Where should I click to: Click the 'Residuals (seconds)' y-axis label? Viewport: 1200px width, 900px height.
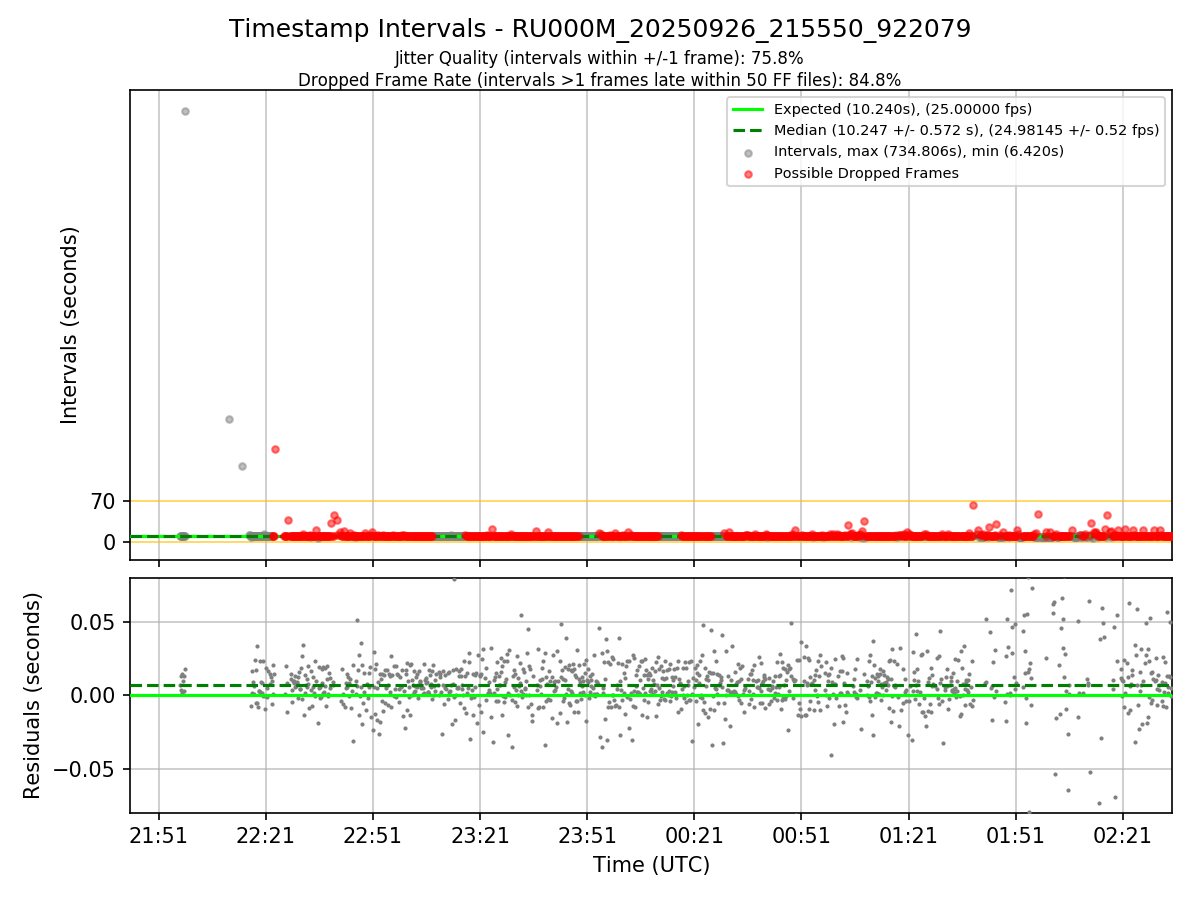click(33, 695)
